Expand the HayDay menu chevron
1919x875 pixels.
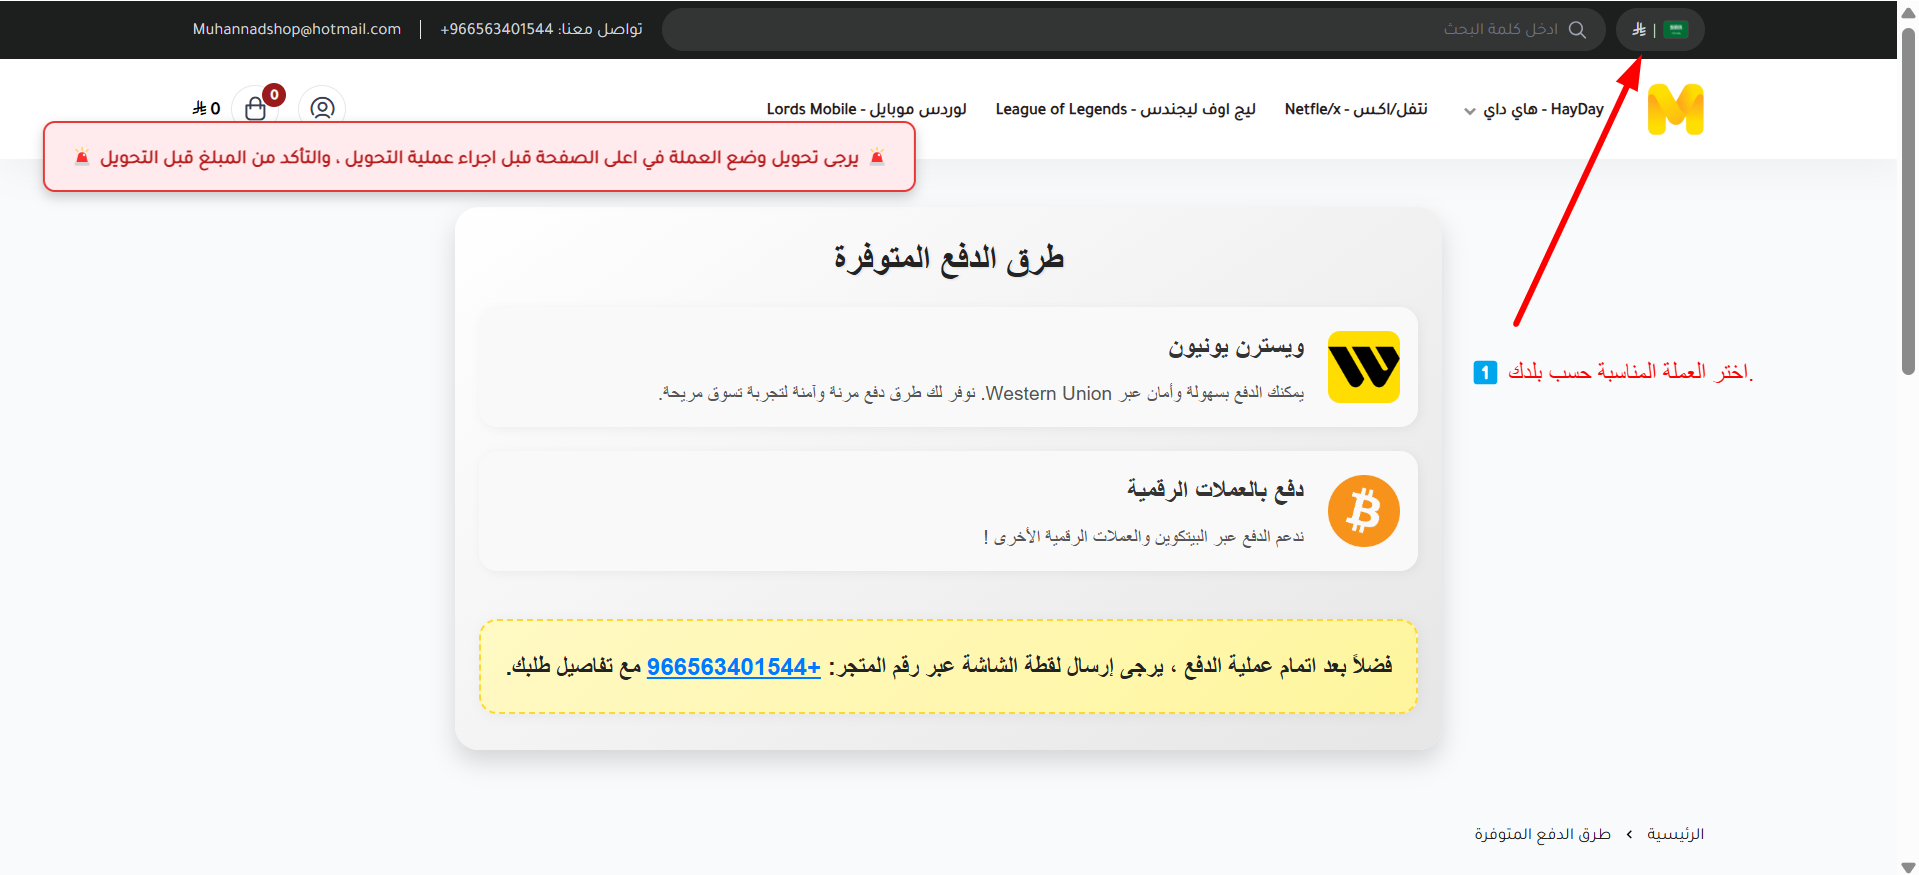tap(1469, 111)
